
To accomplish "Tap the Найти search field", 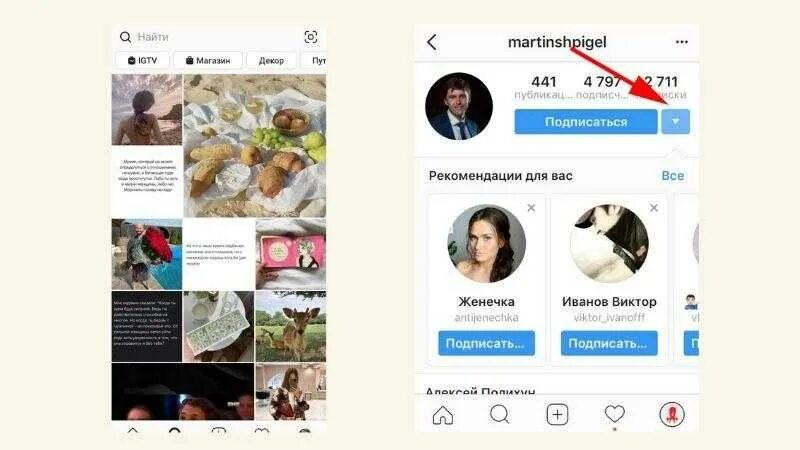I will coord(209,37).
